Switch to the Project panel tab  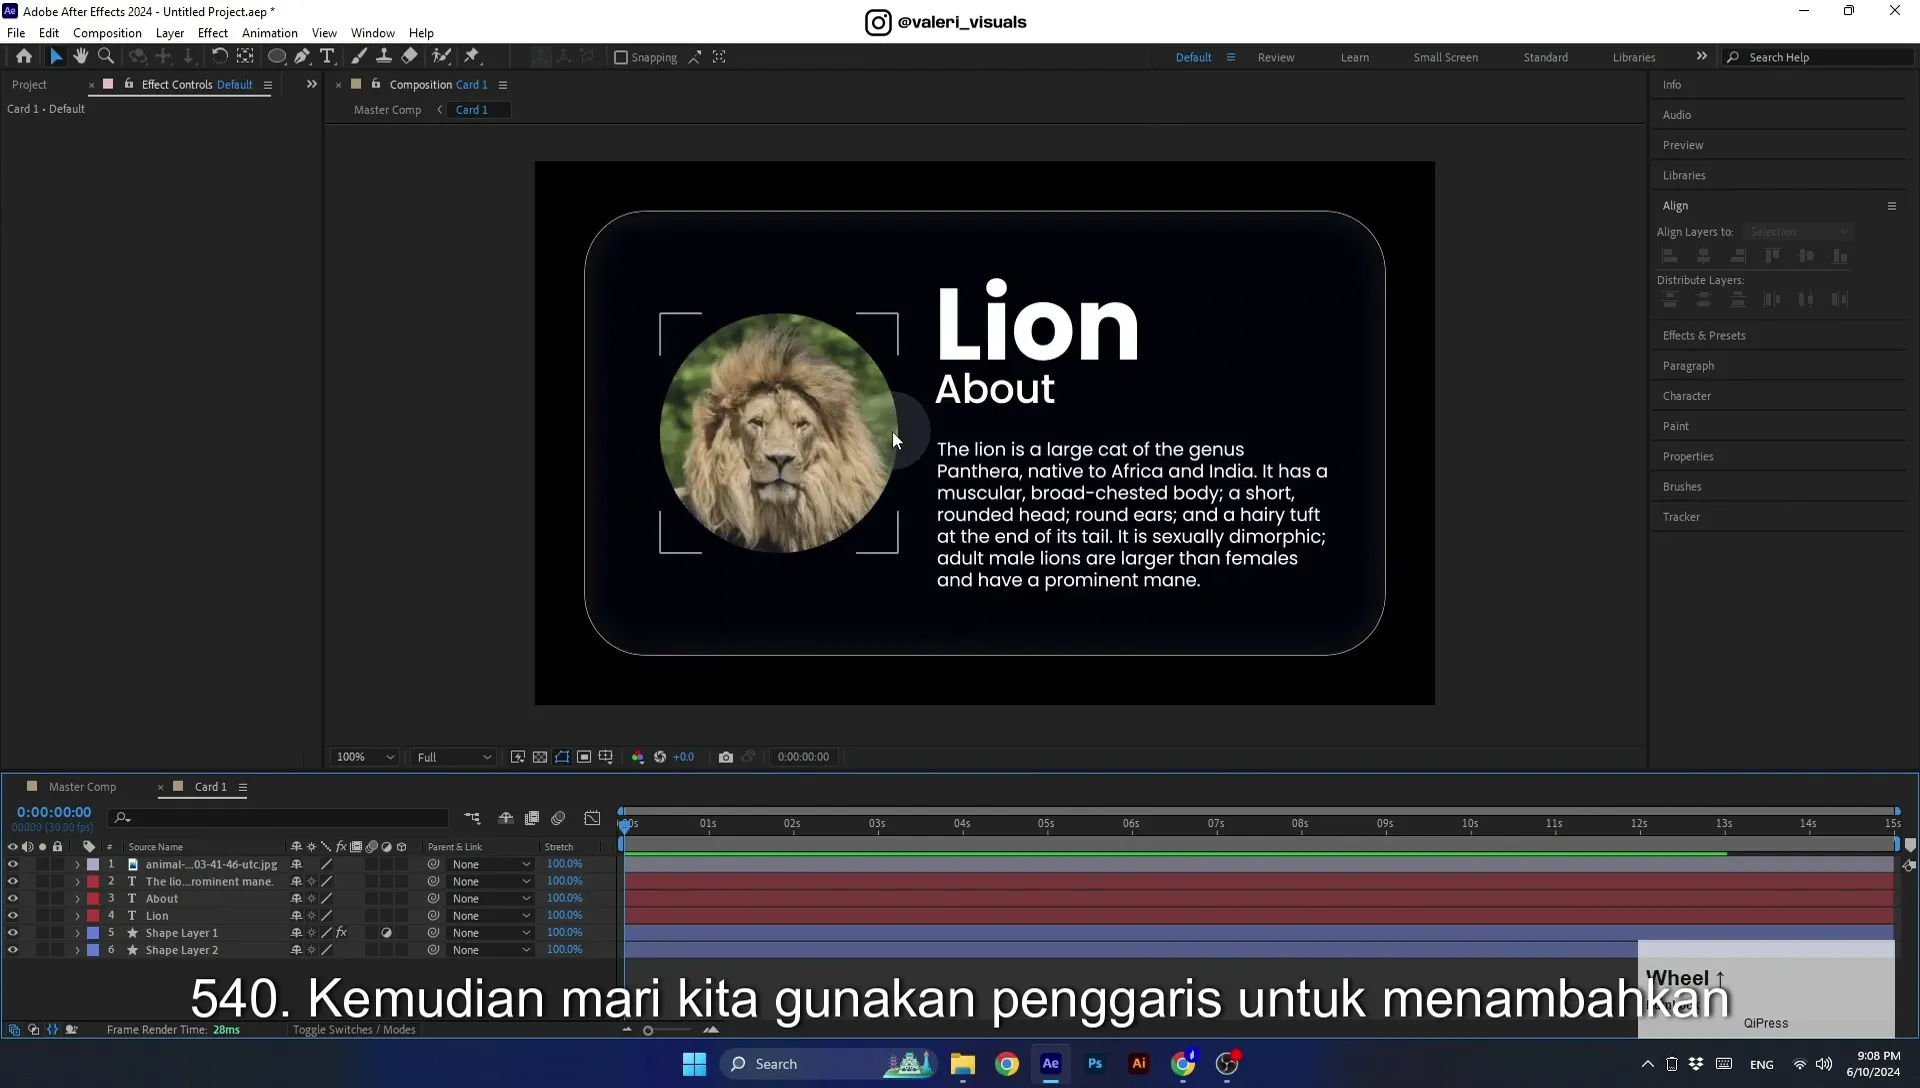(x=29, y=85)
